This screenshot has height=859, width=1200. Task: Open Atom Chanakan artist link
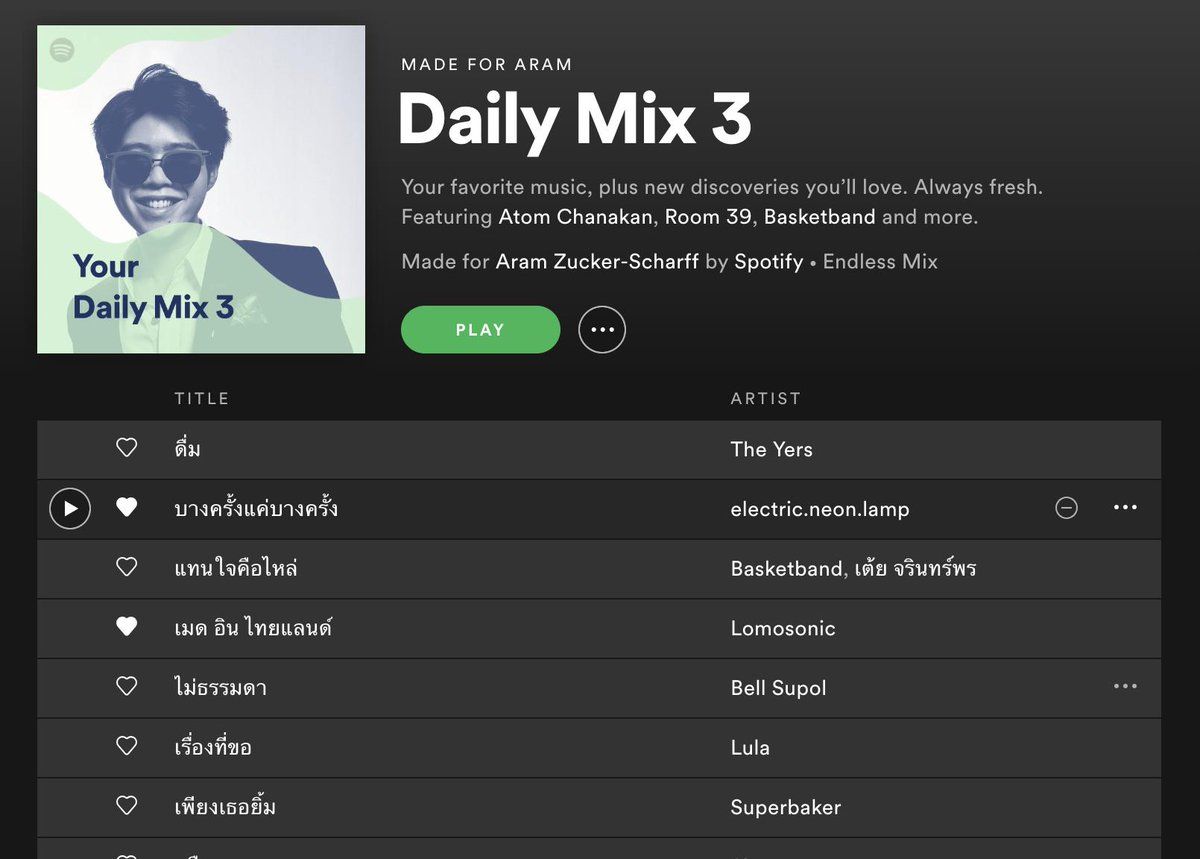coord(576,217)
